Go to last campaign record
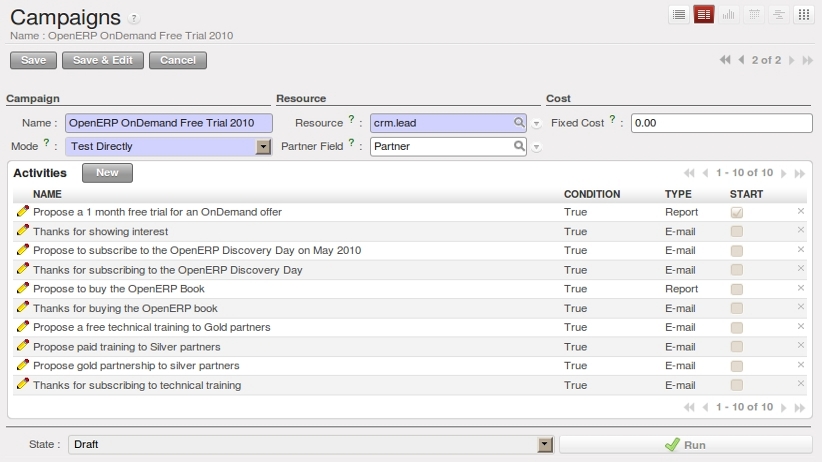Screen dimensions: 822x462 pos(808,60)
